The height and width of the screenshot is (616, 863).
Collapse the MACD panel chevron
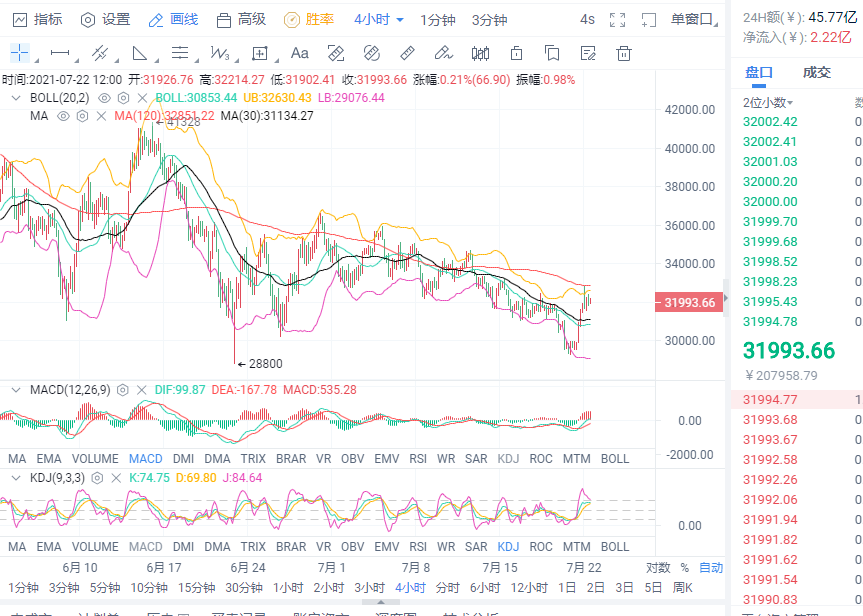tap(16, 390)
